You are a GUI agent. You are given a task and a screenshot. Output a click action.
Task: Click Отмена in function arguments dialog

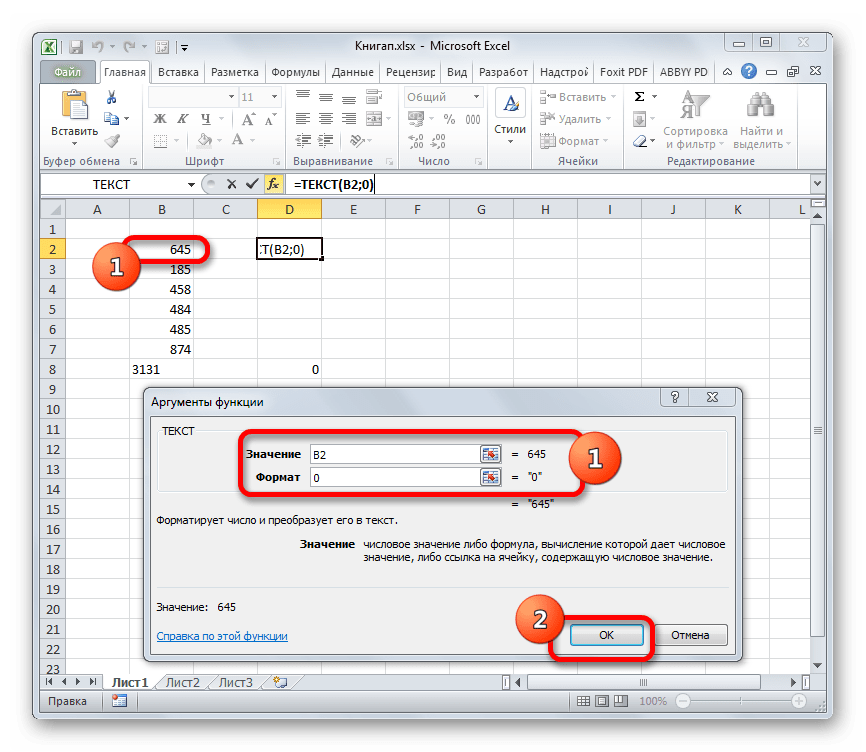(x=690, y=635)
